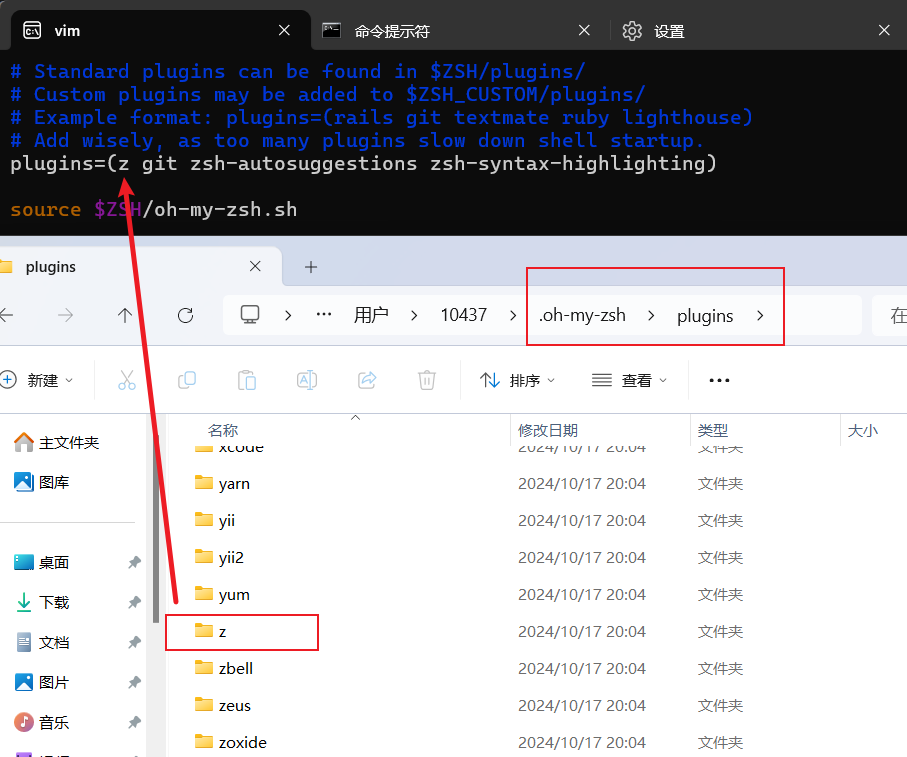Select the plugins tab in File Explorer
The height and width of the screenshot is (757, 907).
(139, 267)
